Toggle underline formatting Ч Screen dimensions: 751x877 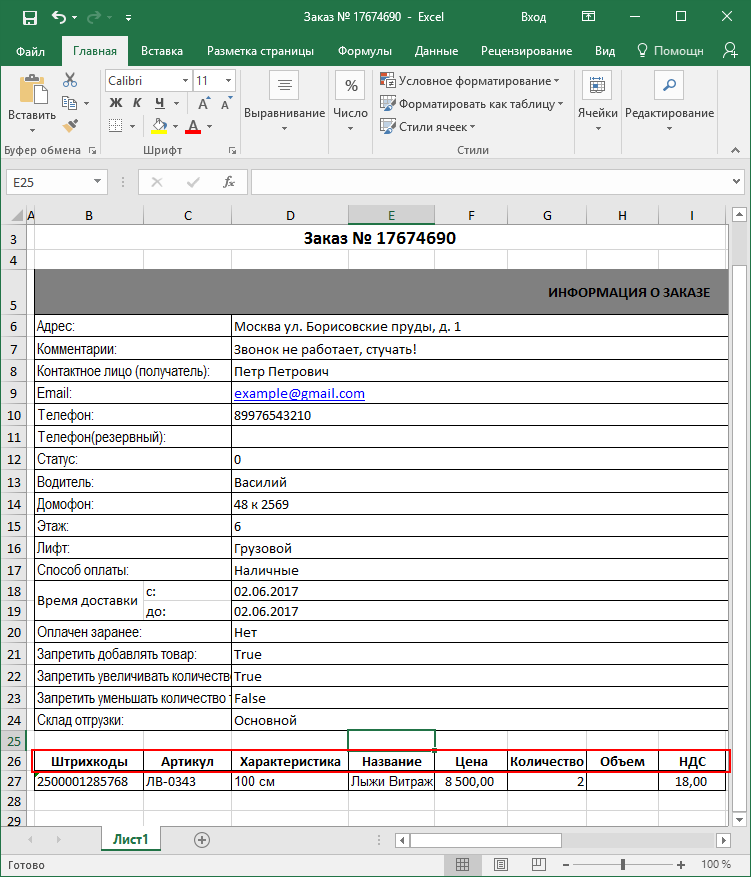pyautogui.click(x=160, y=103)
